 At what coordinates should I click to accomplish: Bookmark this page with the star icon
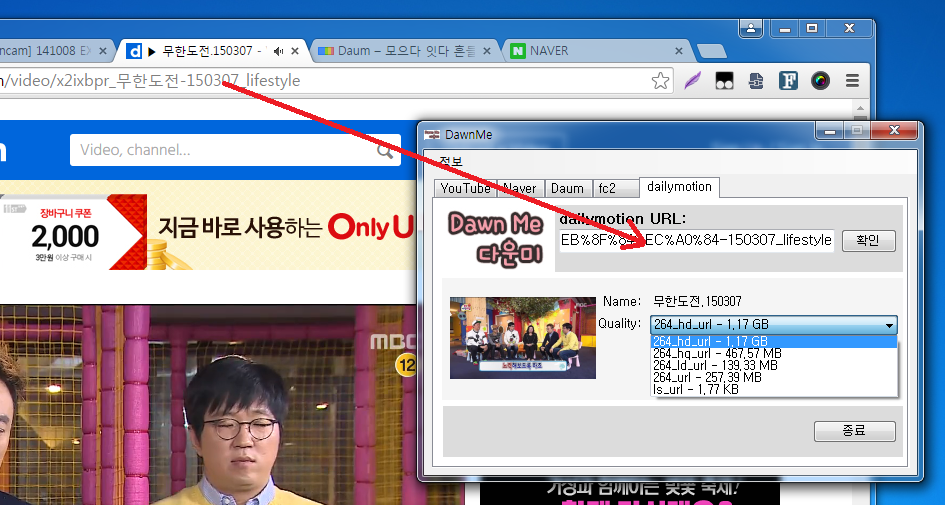661,81
